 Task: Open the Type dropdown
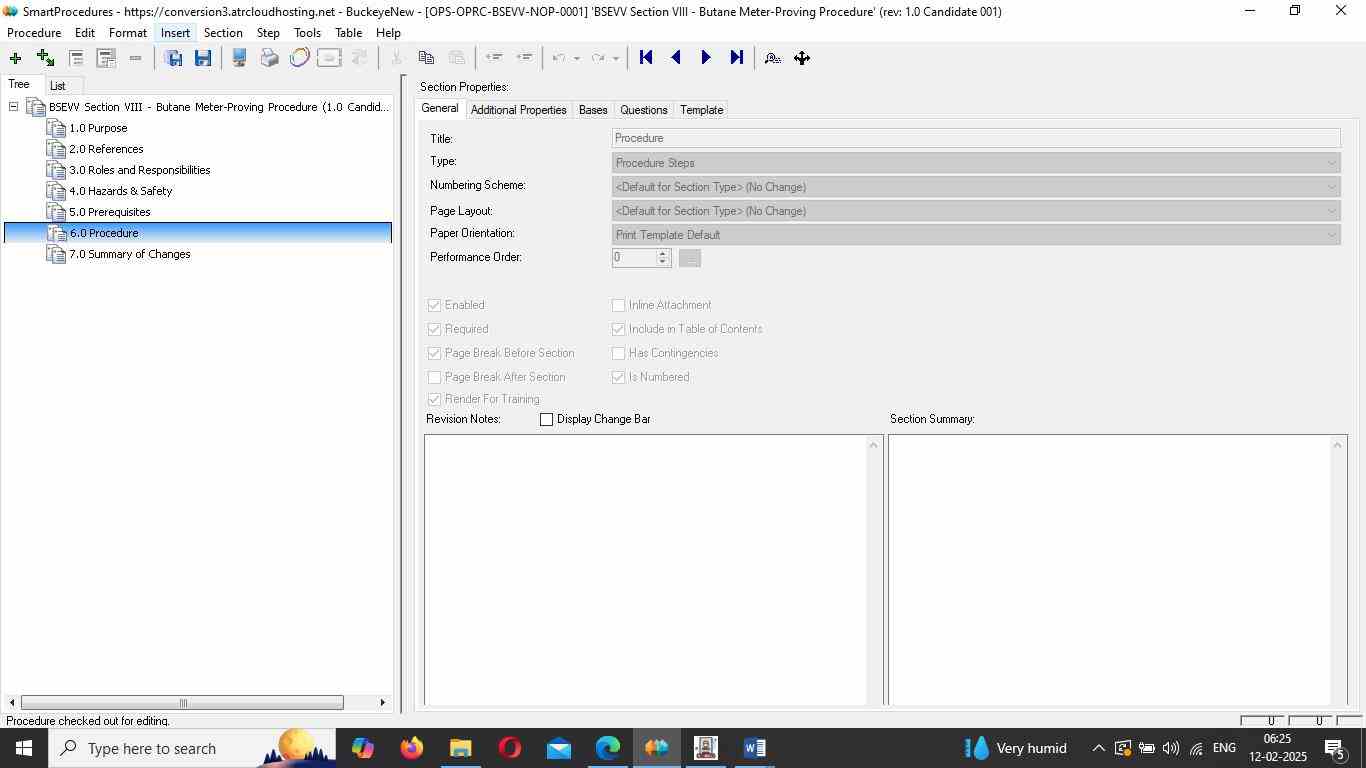[x=976, y=162]
